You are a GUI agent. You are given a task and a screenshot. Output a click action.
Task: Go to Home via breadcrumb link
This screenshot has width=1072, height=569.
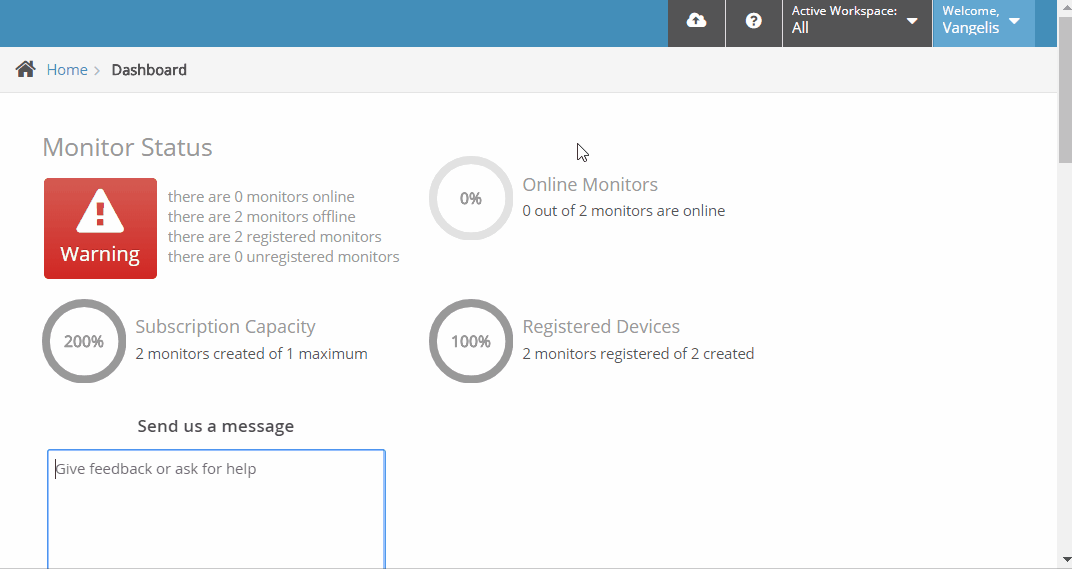pos(67,70)
